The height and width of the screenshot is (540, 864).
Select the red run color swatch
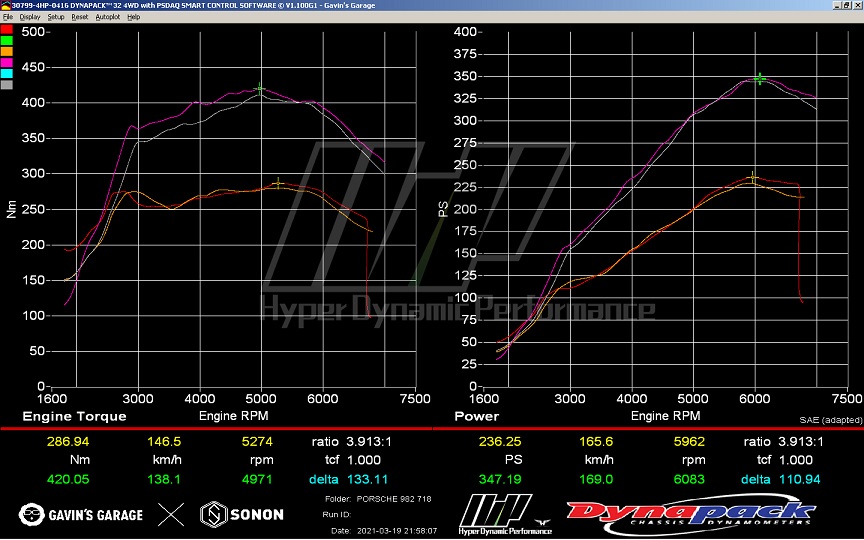coord(7,29)
